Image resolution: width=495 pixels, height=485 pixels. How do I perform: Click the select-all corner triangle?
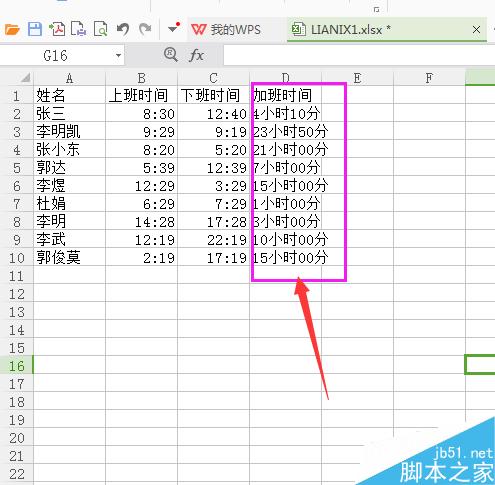26,78
